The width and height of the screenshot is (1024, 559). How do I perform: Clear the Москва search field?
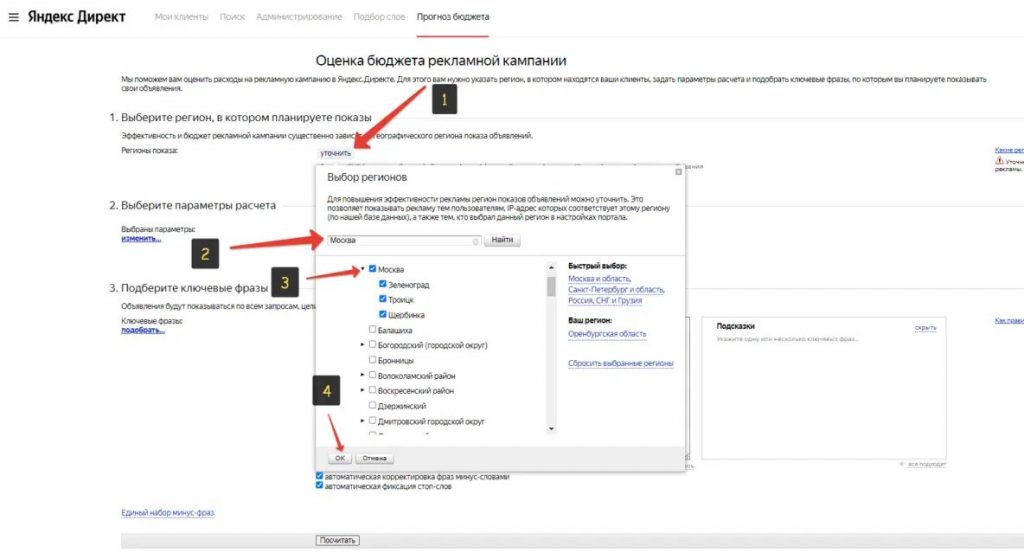pos(475,241)
